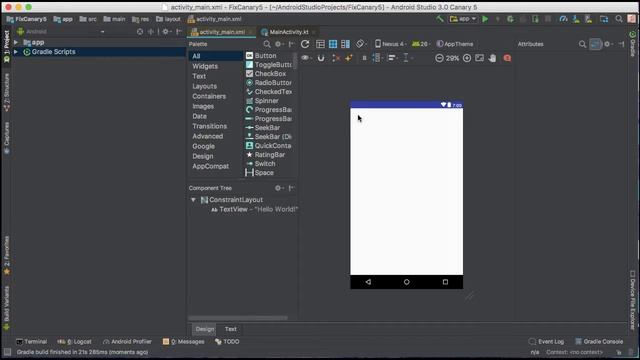Open the Align tools dropdown
The width and height of the screenshot is (640, 360).
(x=393, y=58)
